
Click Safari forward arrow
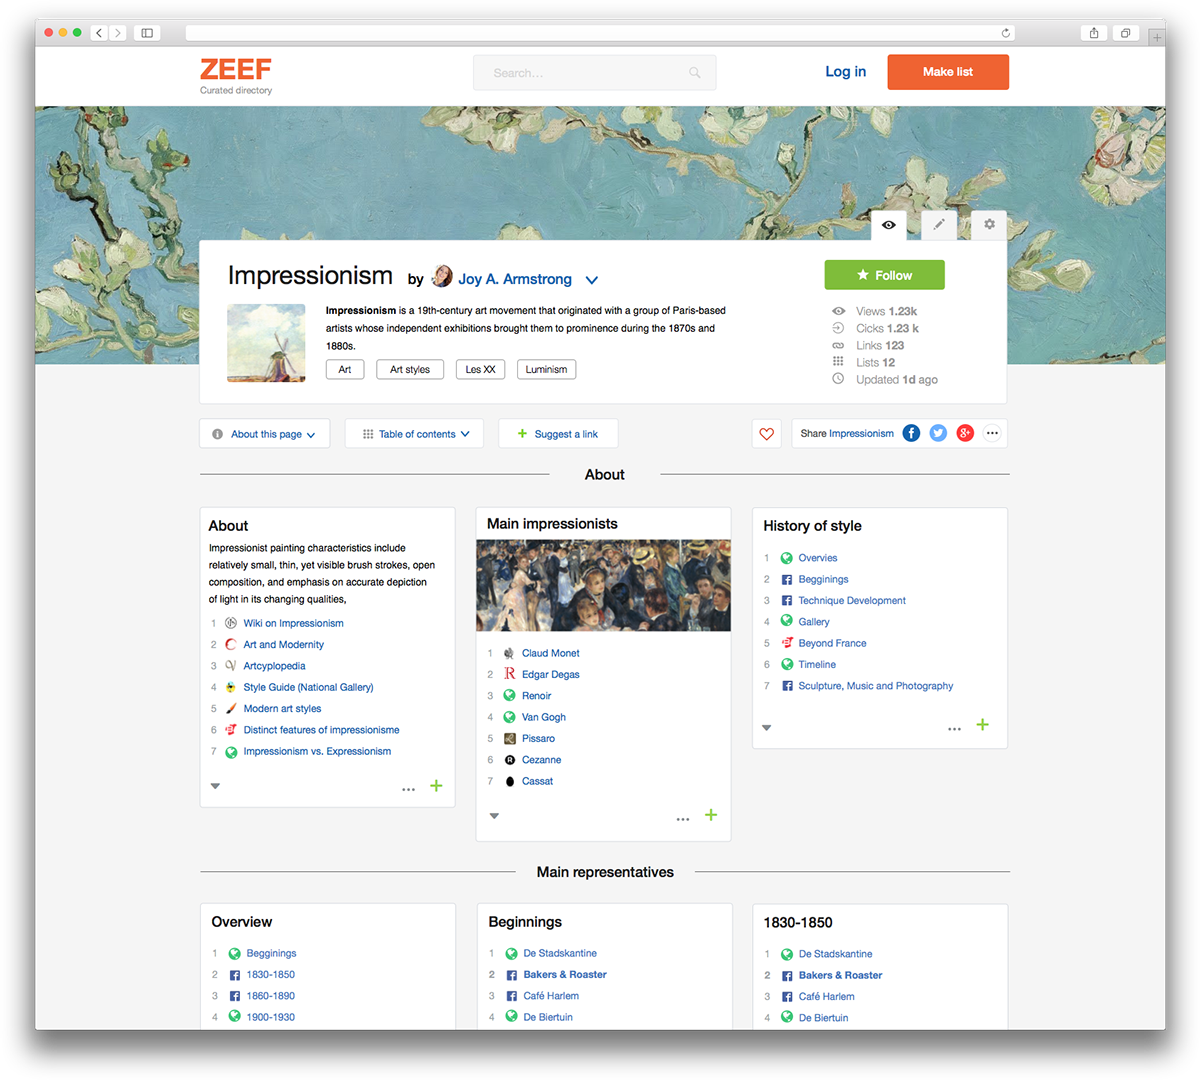pyautogui.click(x=118, y=33)
